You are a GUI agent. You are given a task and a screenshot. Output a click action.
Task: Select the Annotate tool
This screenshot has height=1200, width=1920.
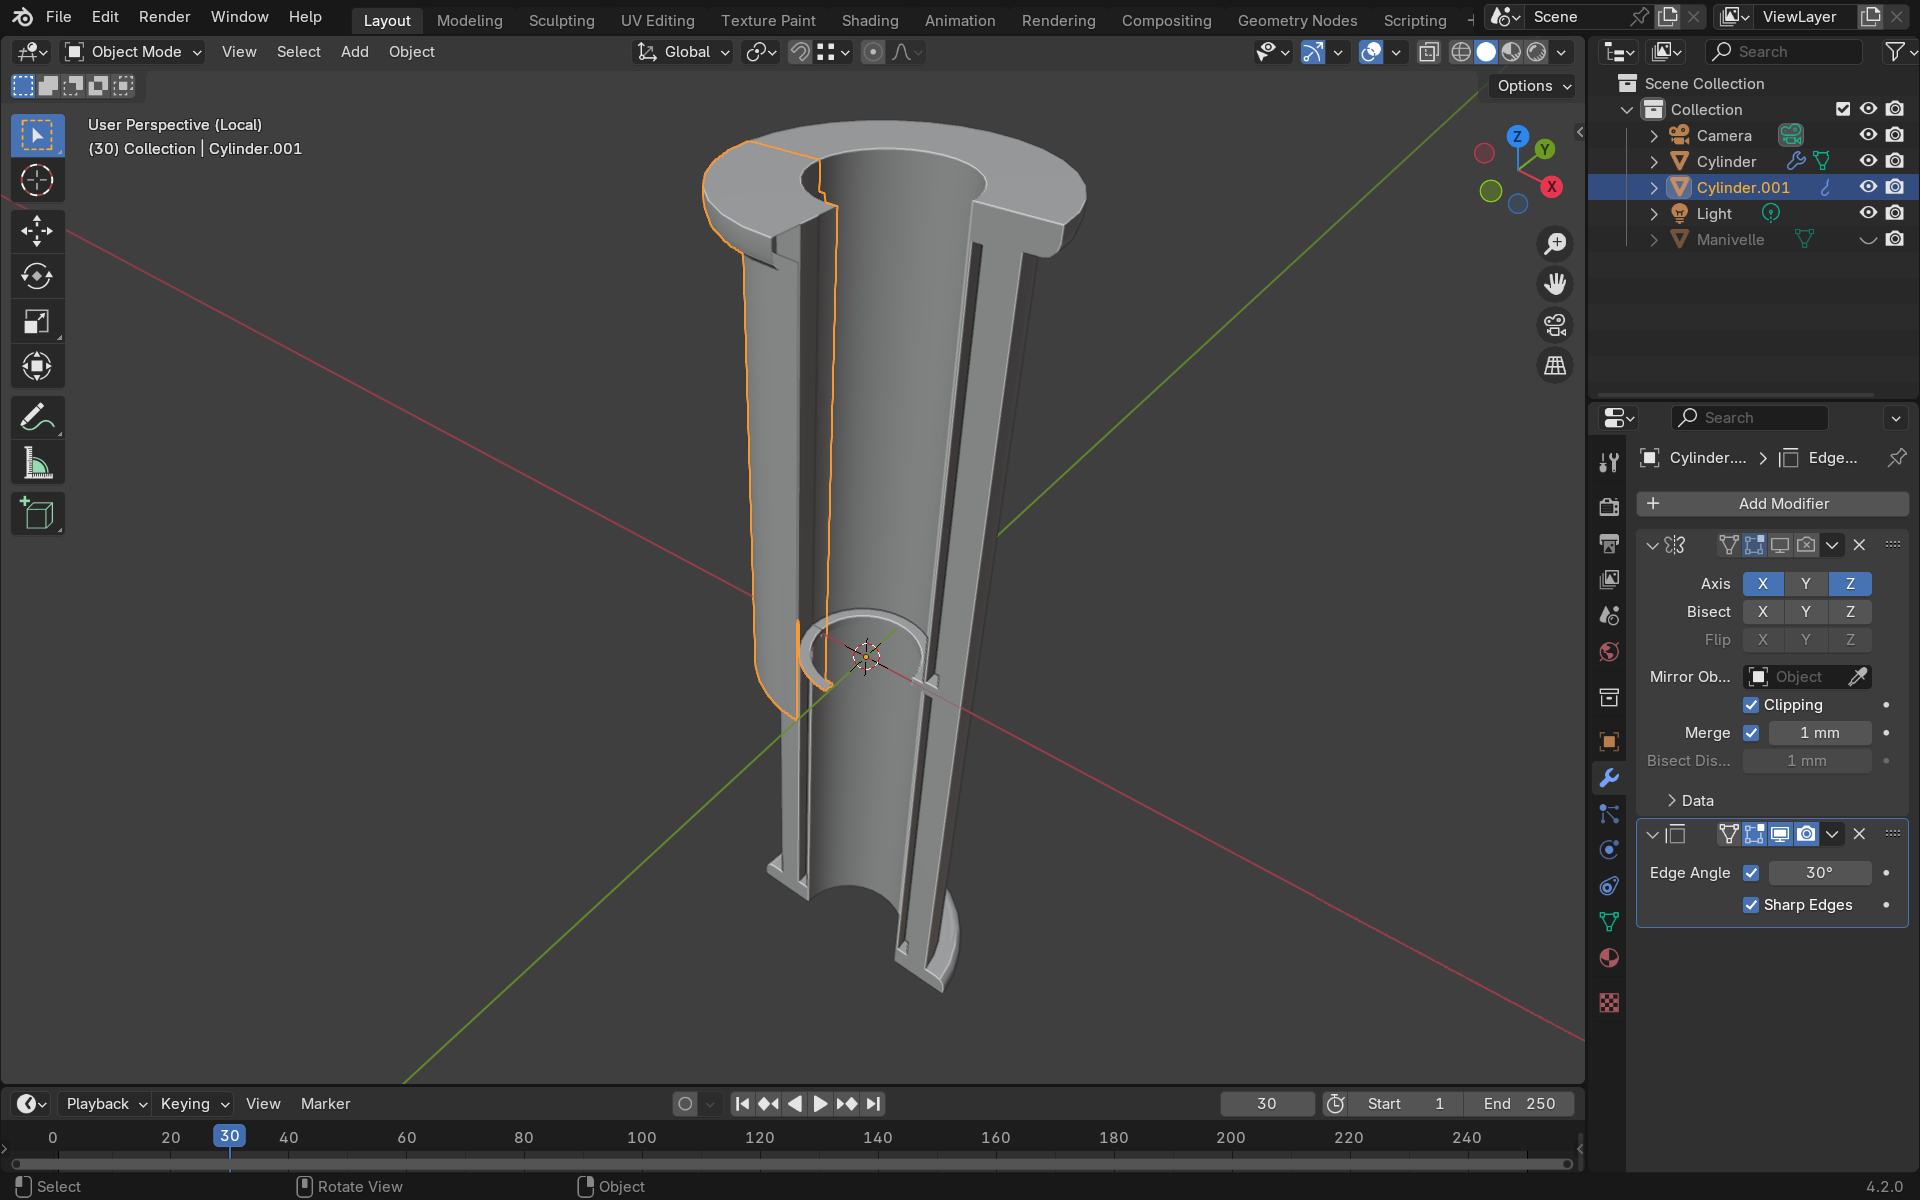(37, 418)
